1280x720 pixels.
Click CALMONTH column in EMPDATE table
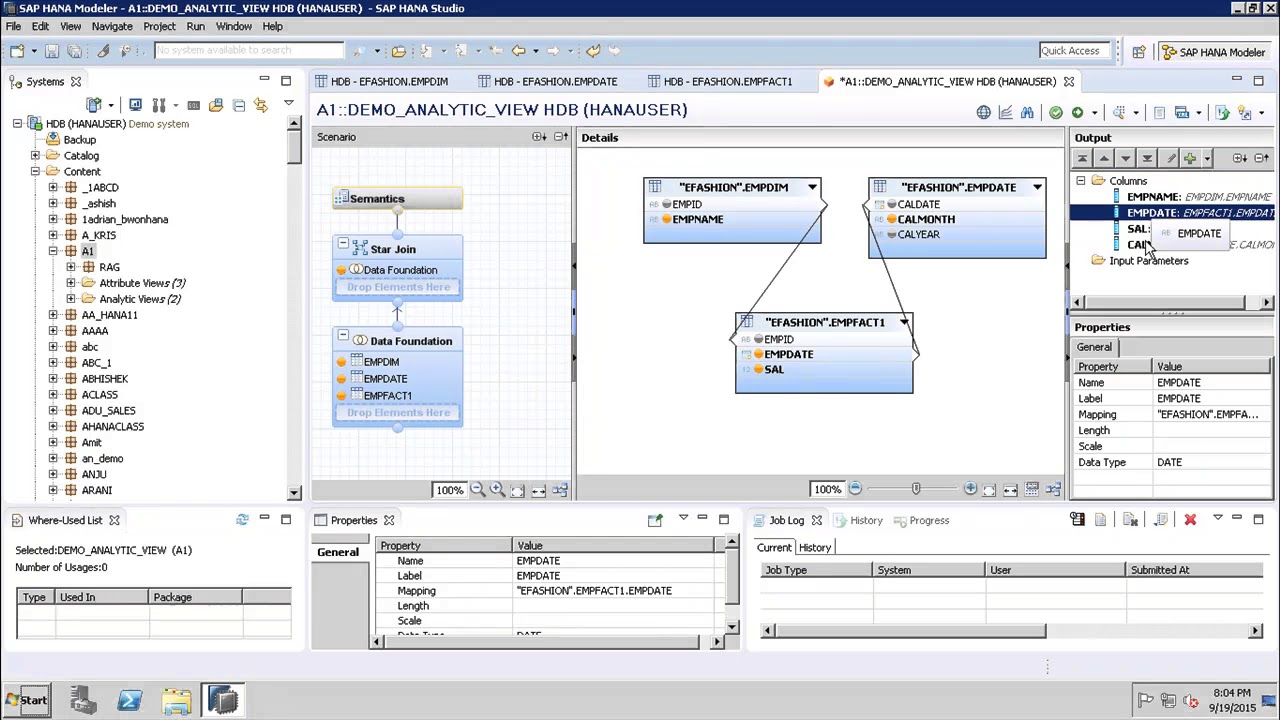(926, 219)
